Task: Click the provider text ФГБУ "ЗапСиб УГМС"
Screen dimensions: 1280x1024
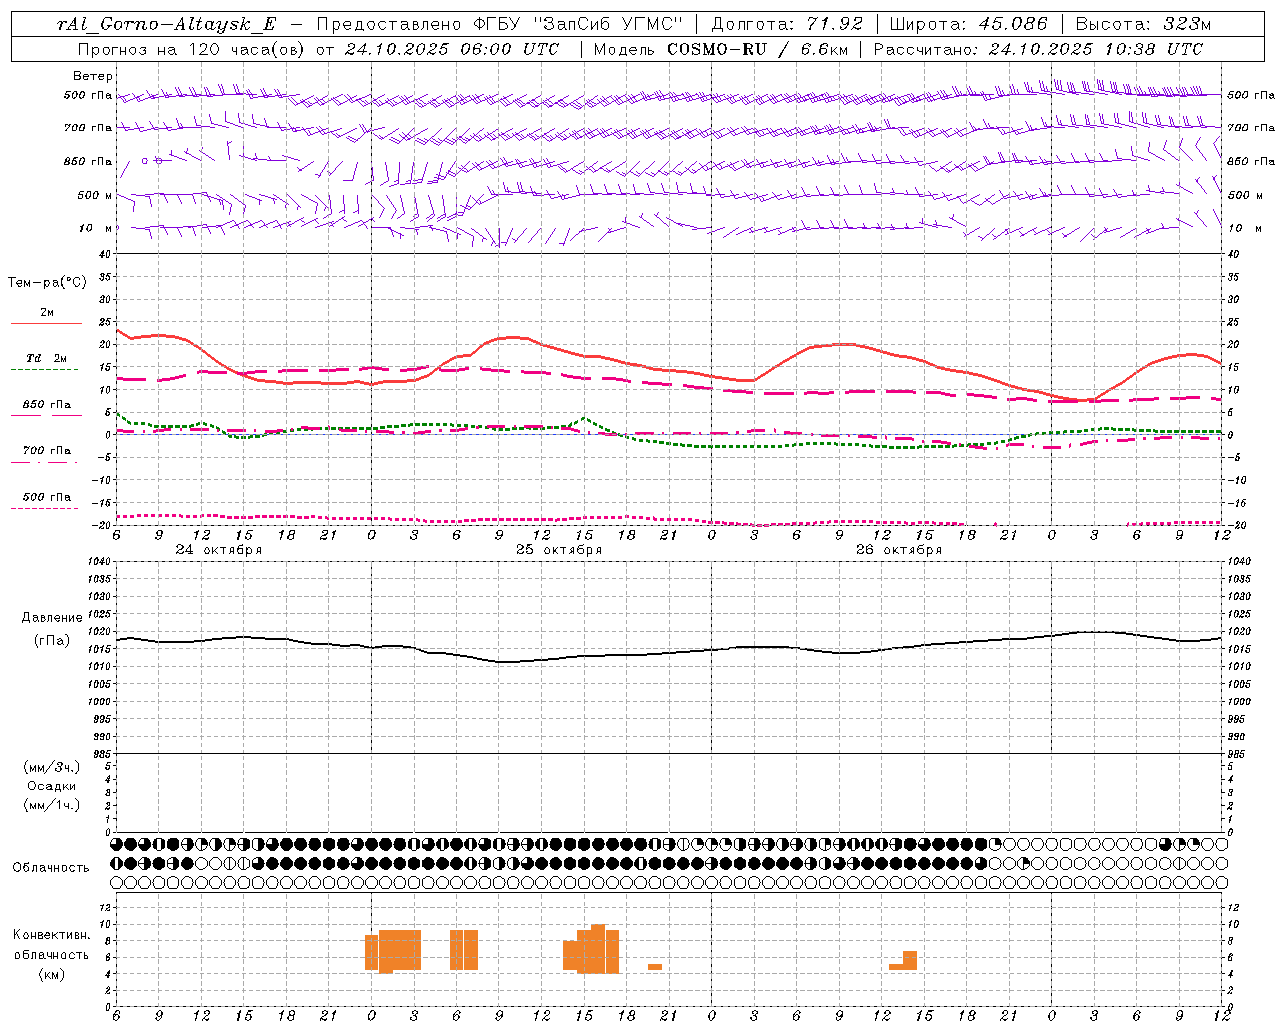Action: coord(576,24)
